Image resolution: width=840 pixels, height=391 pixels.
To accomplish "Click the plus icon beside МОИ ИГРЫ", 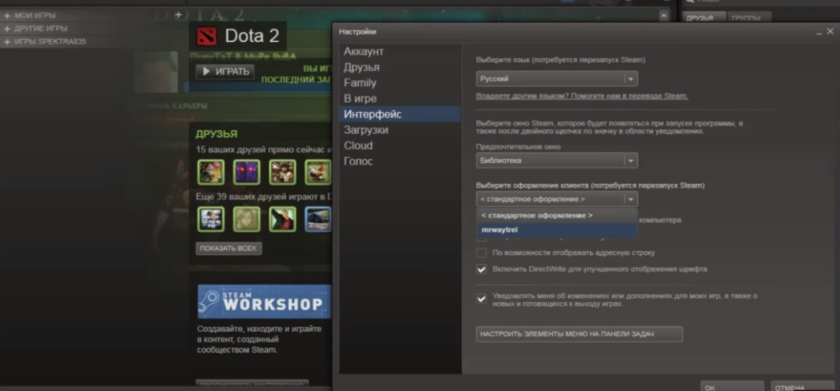I will tap(8, 16).
